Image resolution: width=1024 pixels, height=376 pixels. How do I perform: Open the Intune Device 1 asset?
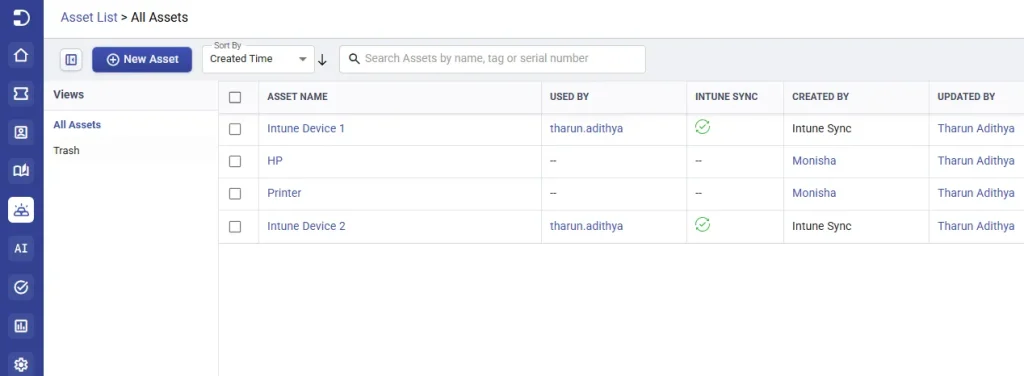(306, 129)
